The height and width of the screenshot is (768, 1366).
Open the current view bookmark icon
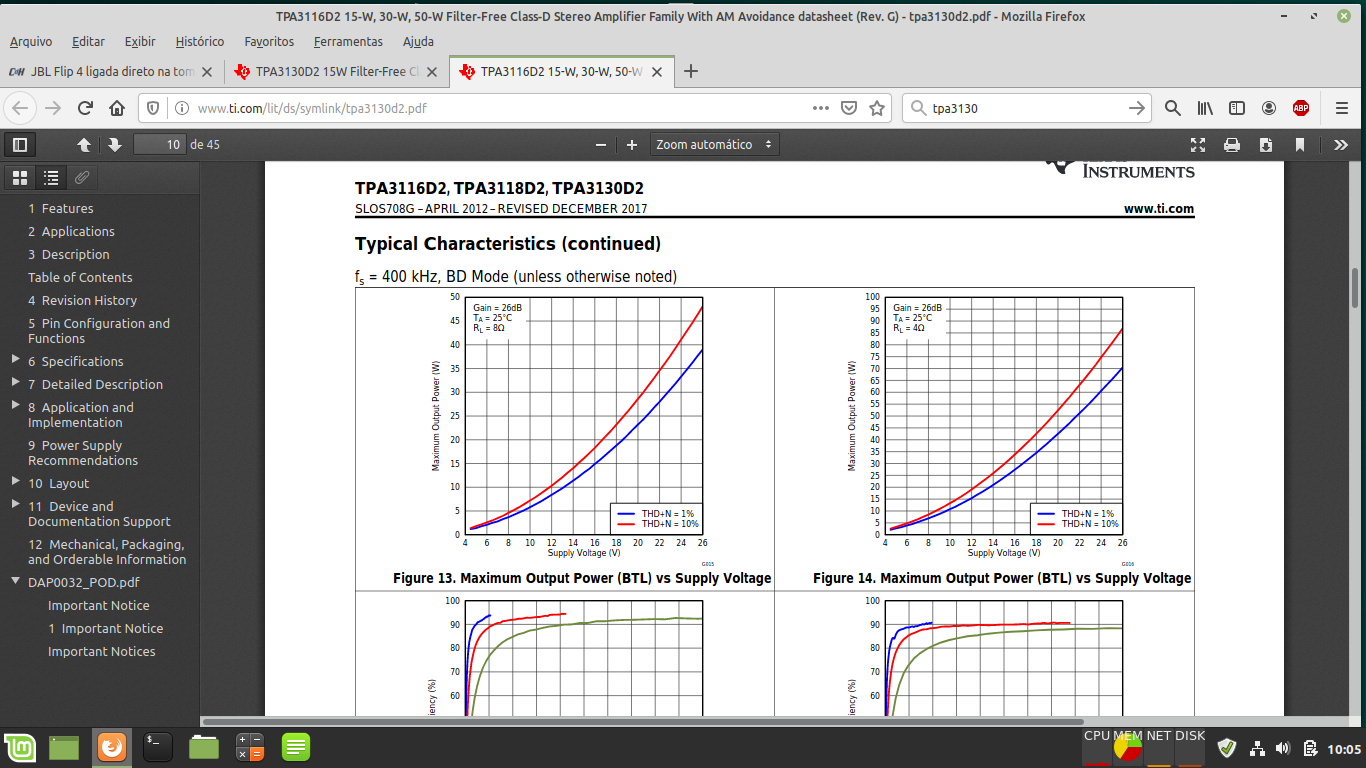point(1300,145)
